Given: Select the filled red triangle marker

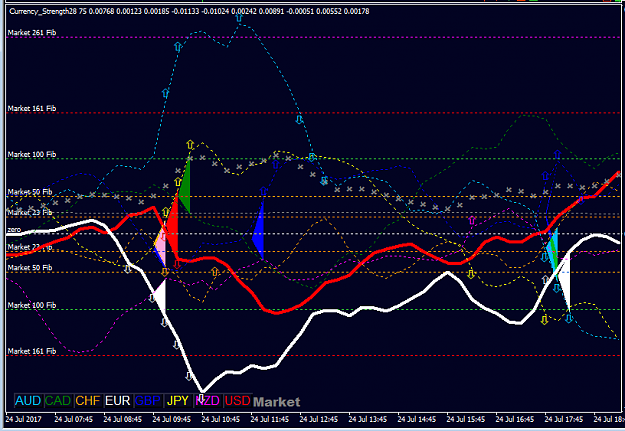Looking at the screenshot, I should [172, 225].
